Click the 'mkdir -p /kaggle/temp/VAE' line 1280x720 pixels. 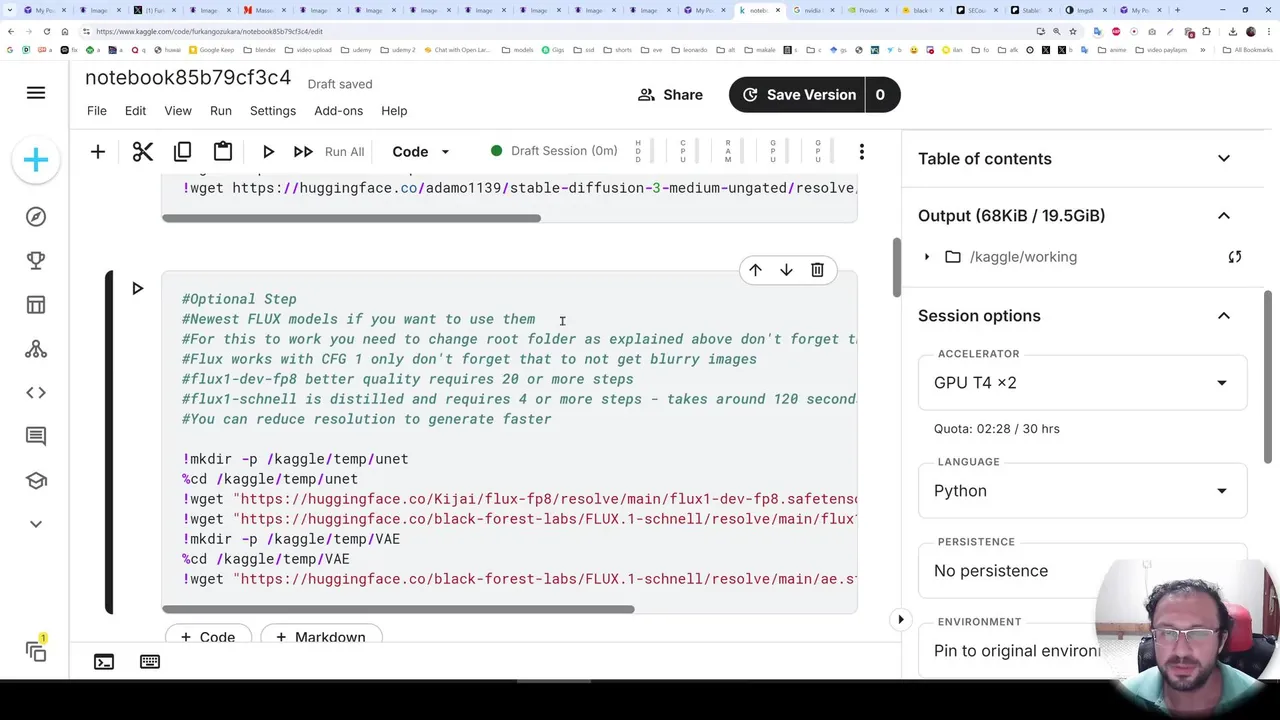coord(291,539)
